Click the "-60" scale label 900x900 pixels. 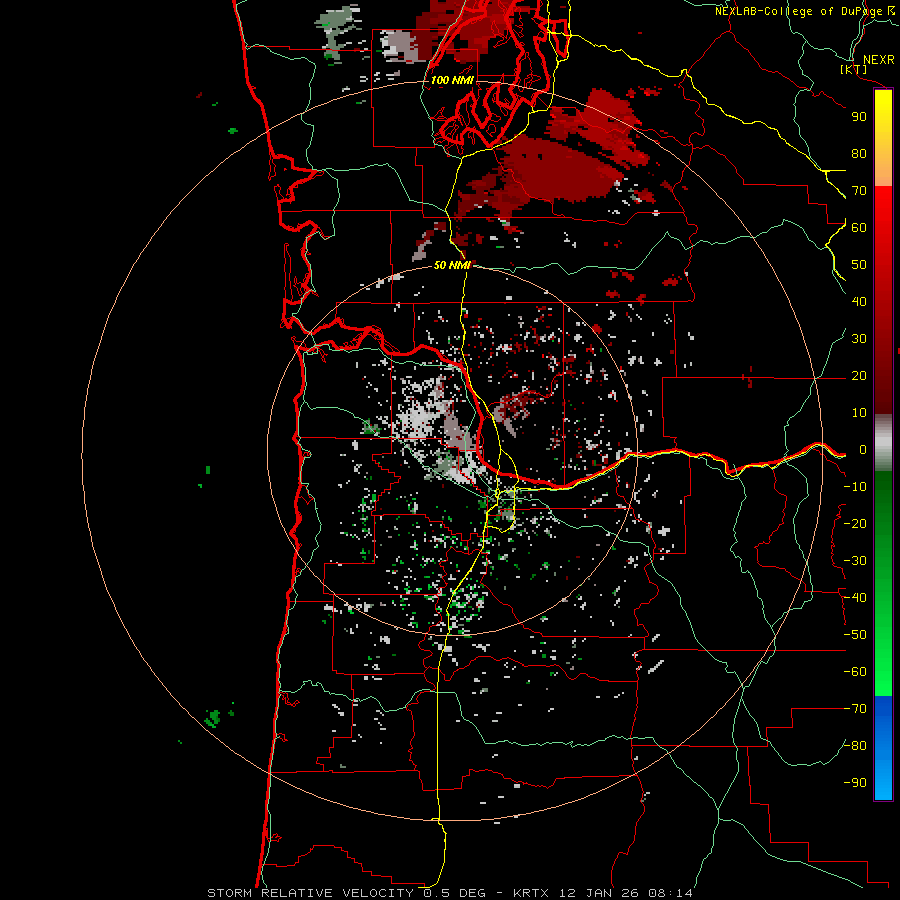(x=855, y=672)
